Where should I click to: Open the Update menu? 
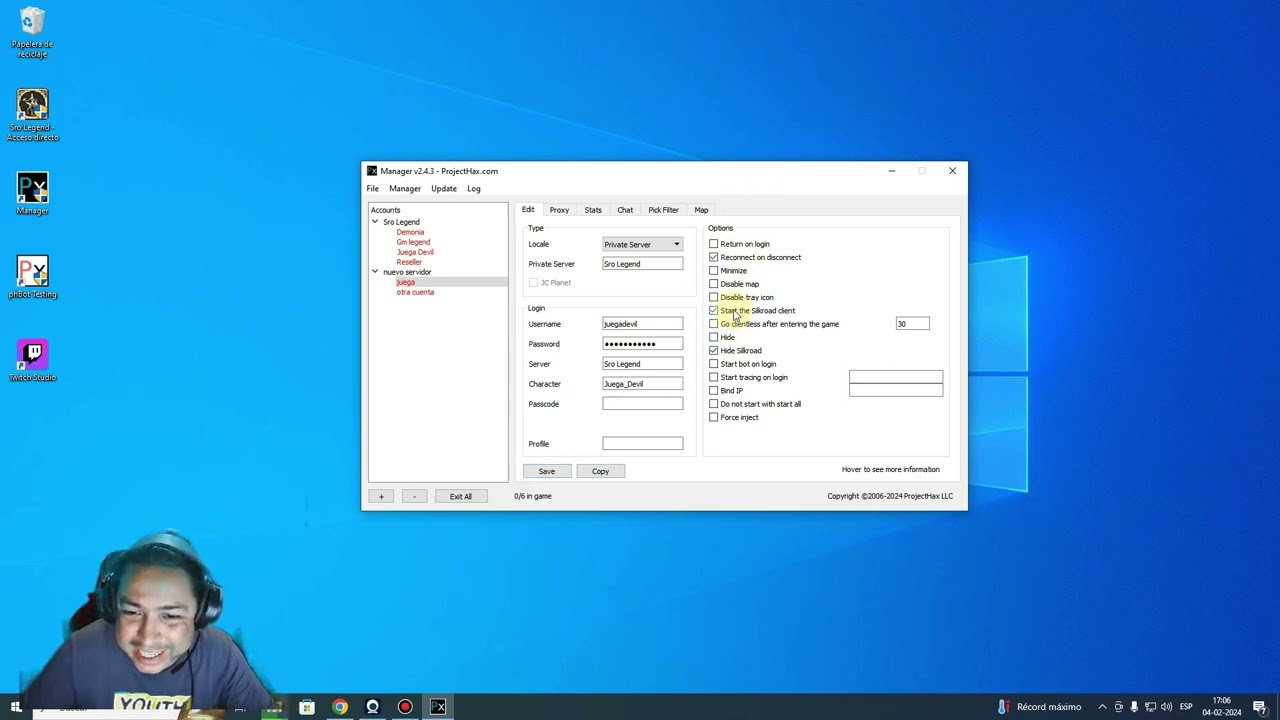(444, 189)
